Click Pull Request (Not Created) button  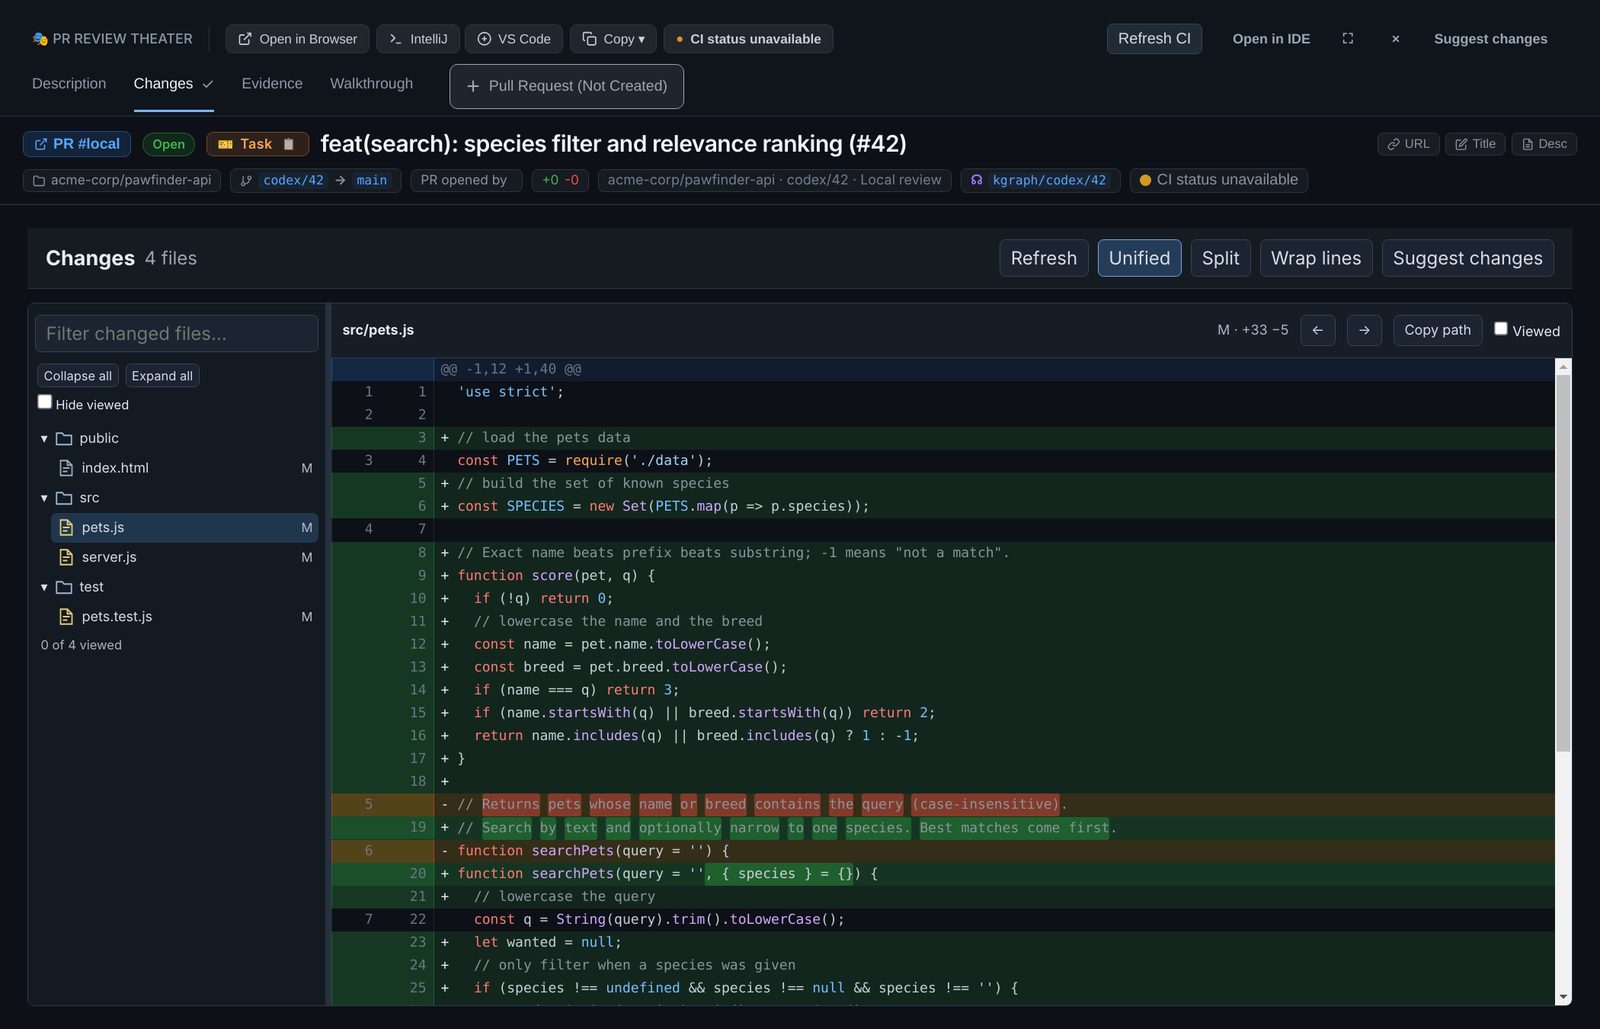point(567,86)
